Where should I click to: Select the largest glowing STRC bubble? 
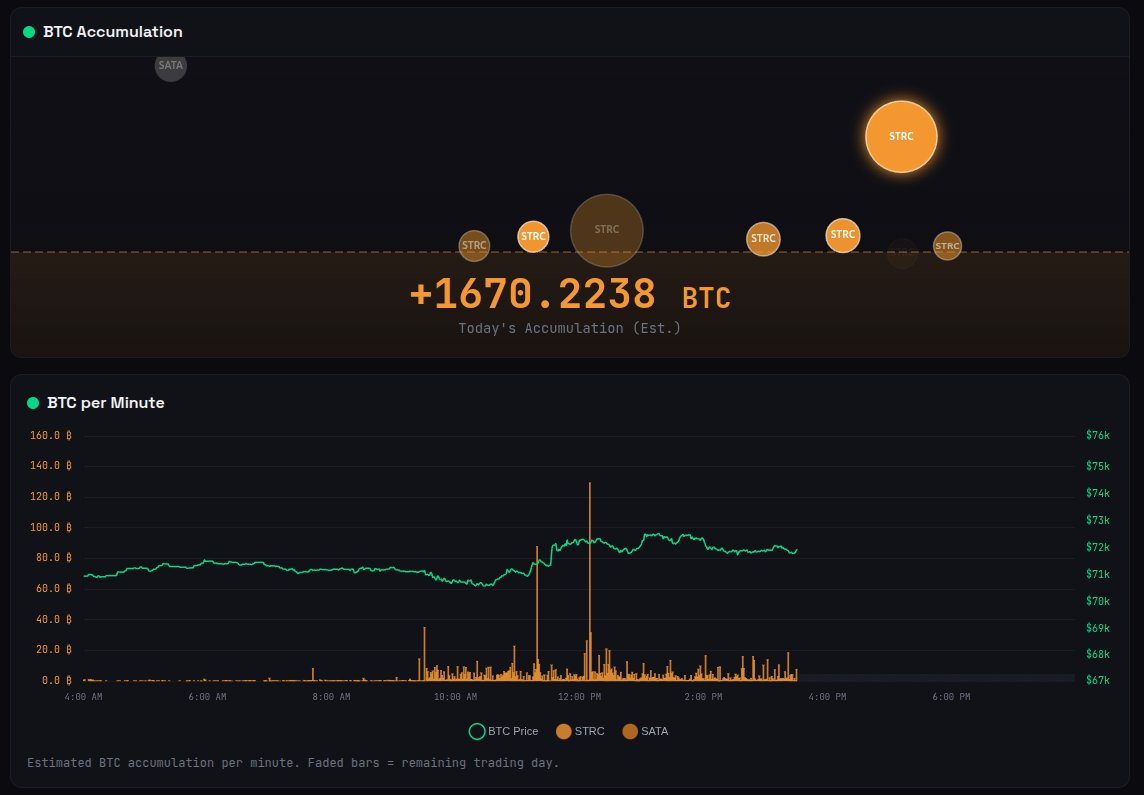point(901,136)
